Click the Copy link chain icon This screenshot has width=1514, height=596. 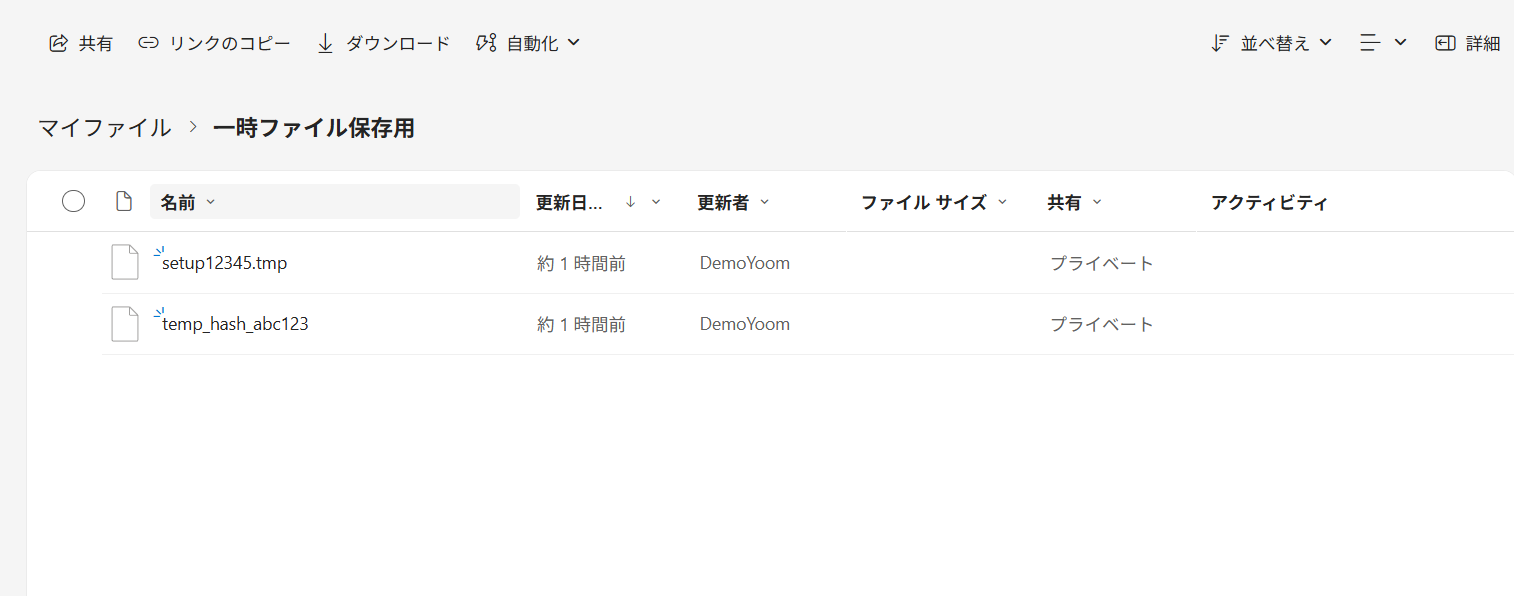(149, 43)
